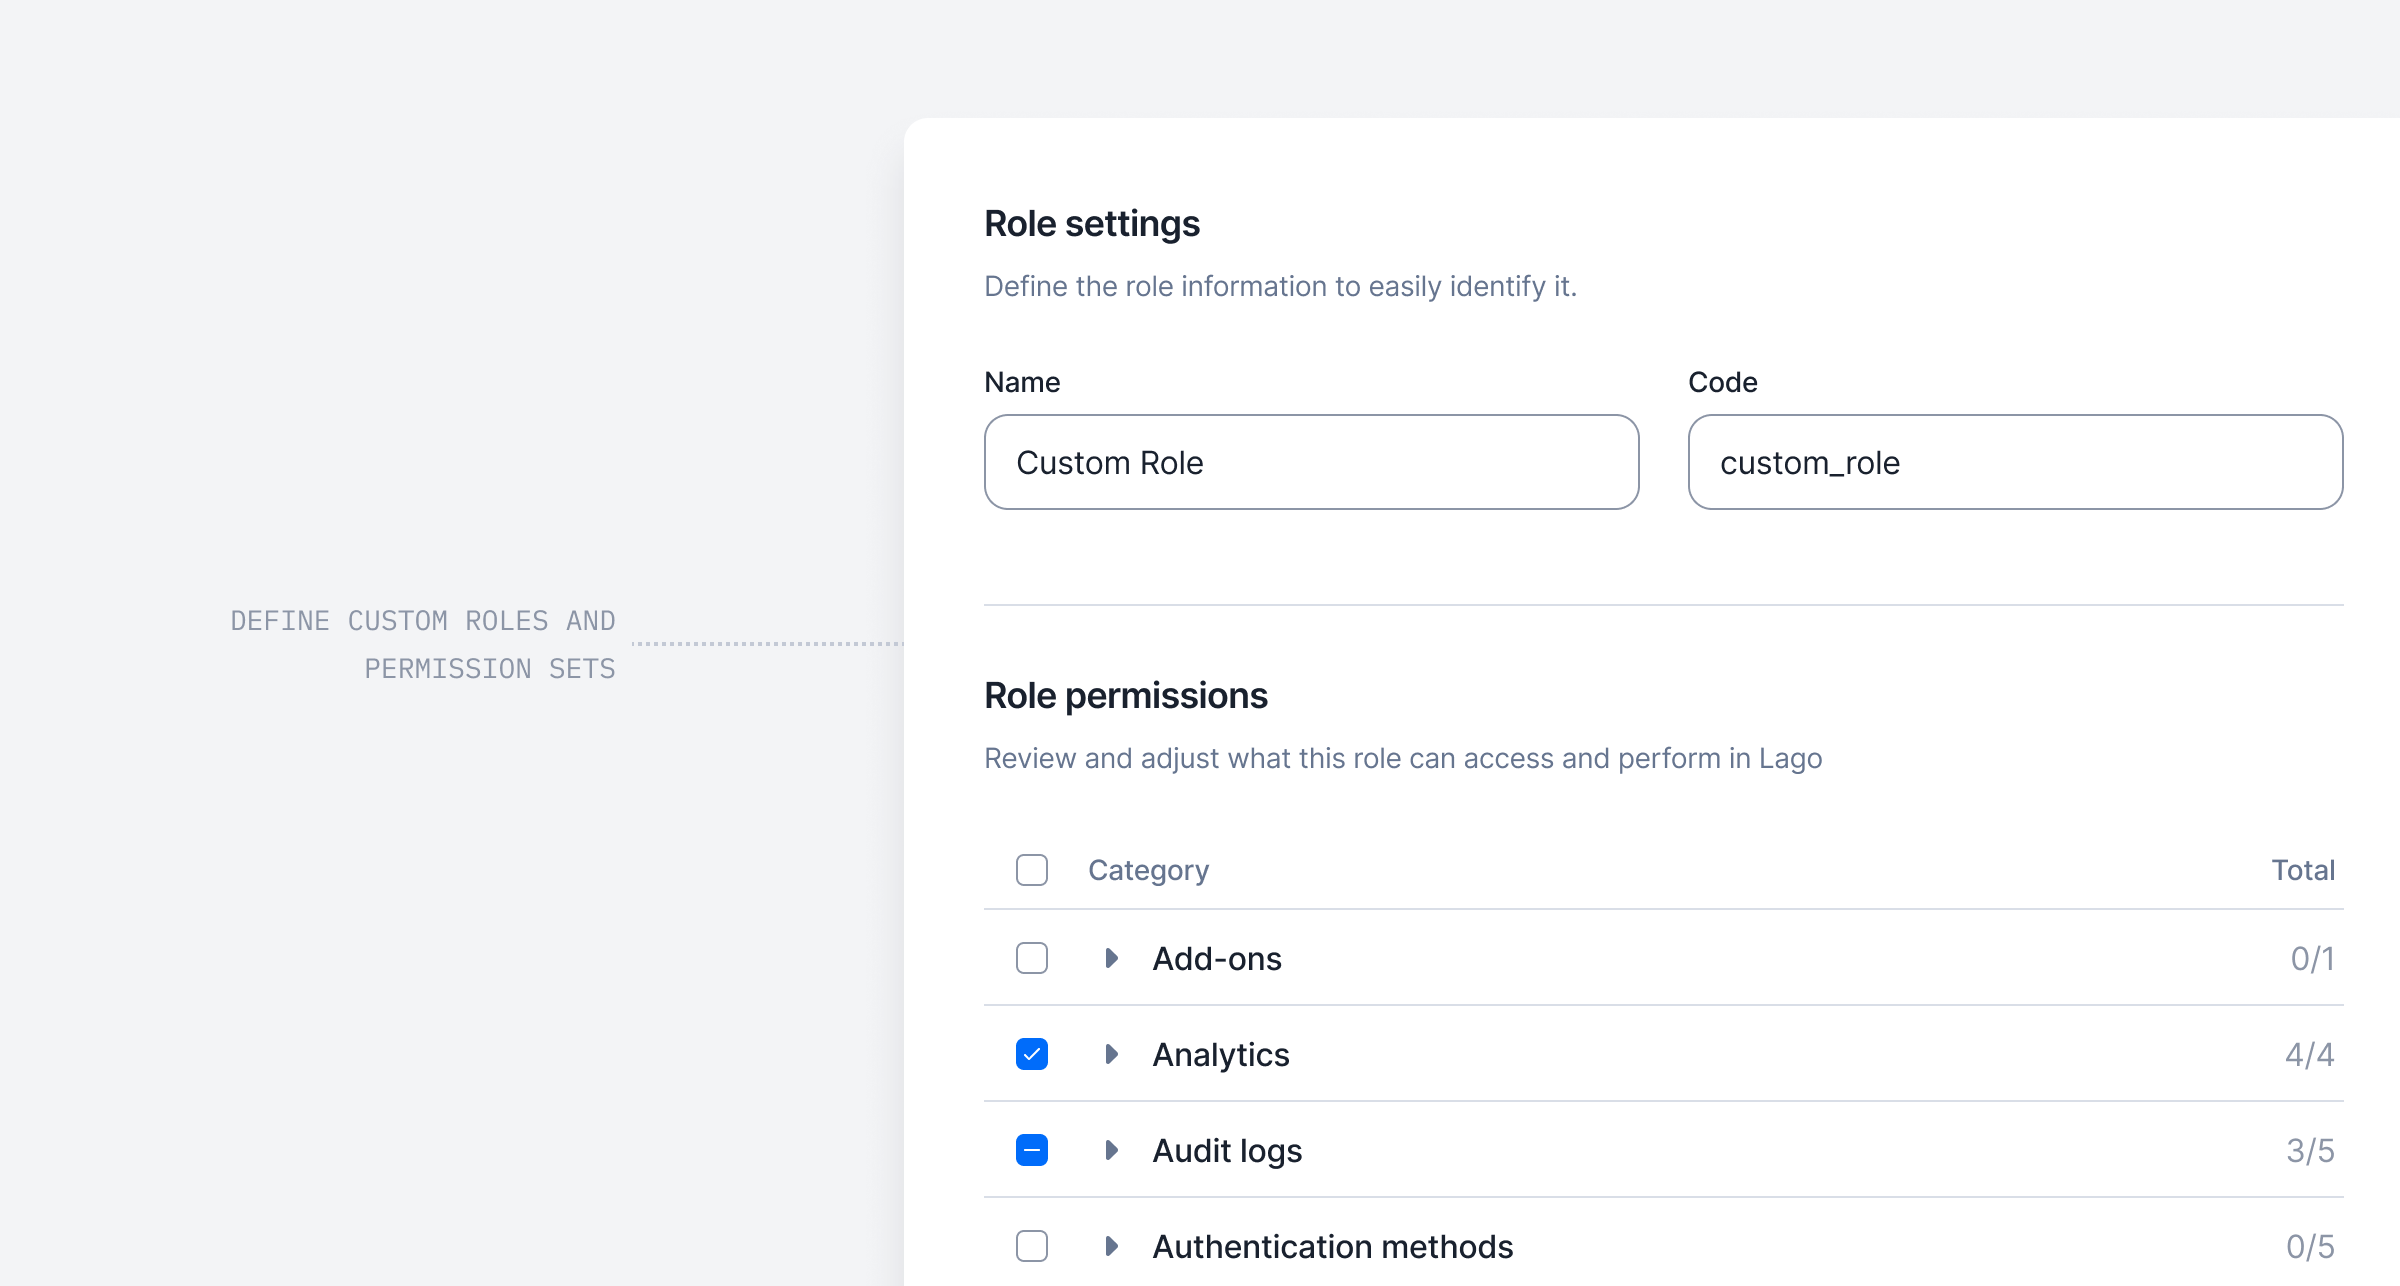2400x1286 pixels.
Task: Click the Code input field
Action: tap(2015, 462)
